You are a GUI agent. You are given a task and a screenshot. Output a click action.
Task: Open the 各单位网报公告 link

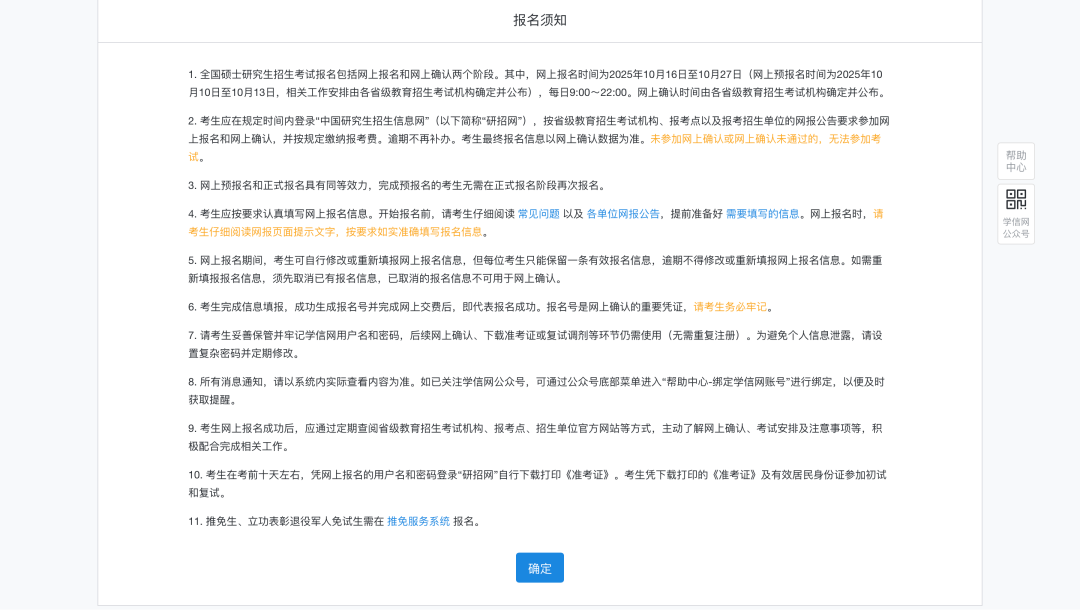(622, 214)
